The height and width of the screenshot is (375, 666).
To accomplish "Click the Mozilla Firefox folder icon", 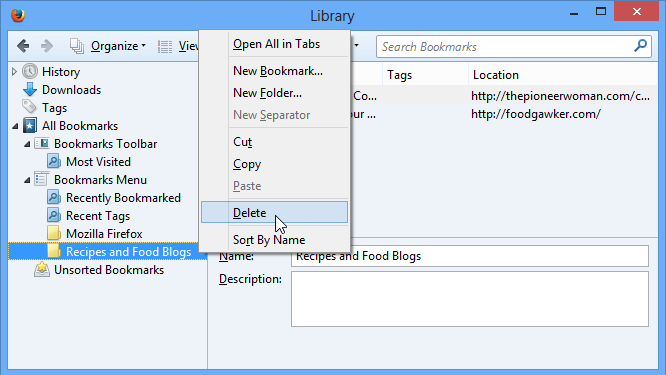I will (54, 233).
